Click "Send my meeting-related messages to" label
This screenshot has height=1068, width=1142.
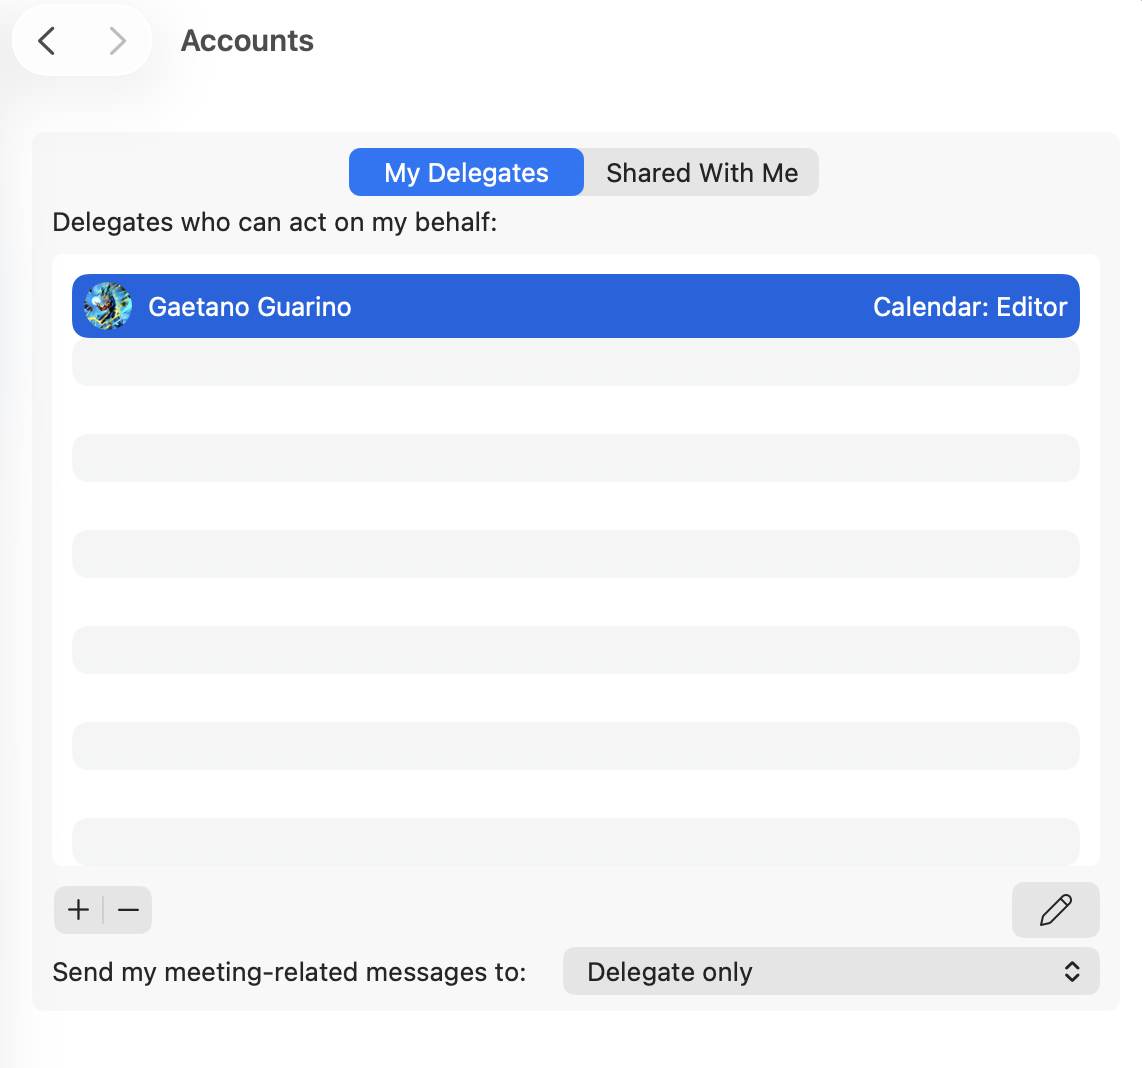tap(289, 972)
